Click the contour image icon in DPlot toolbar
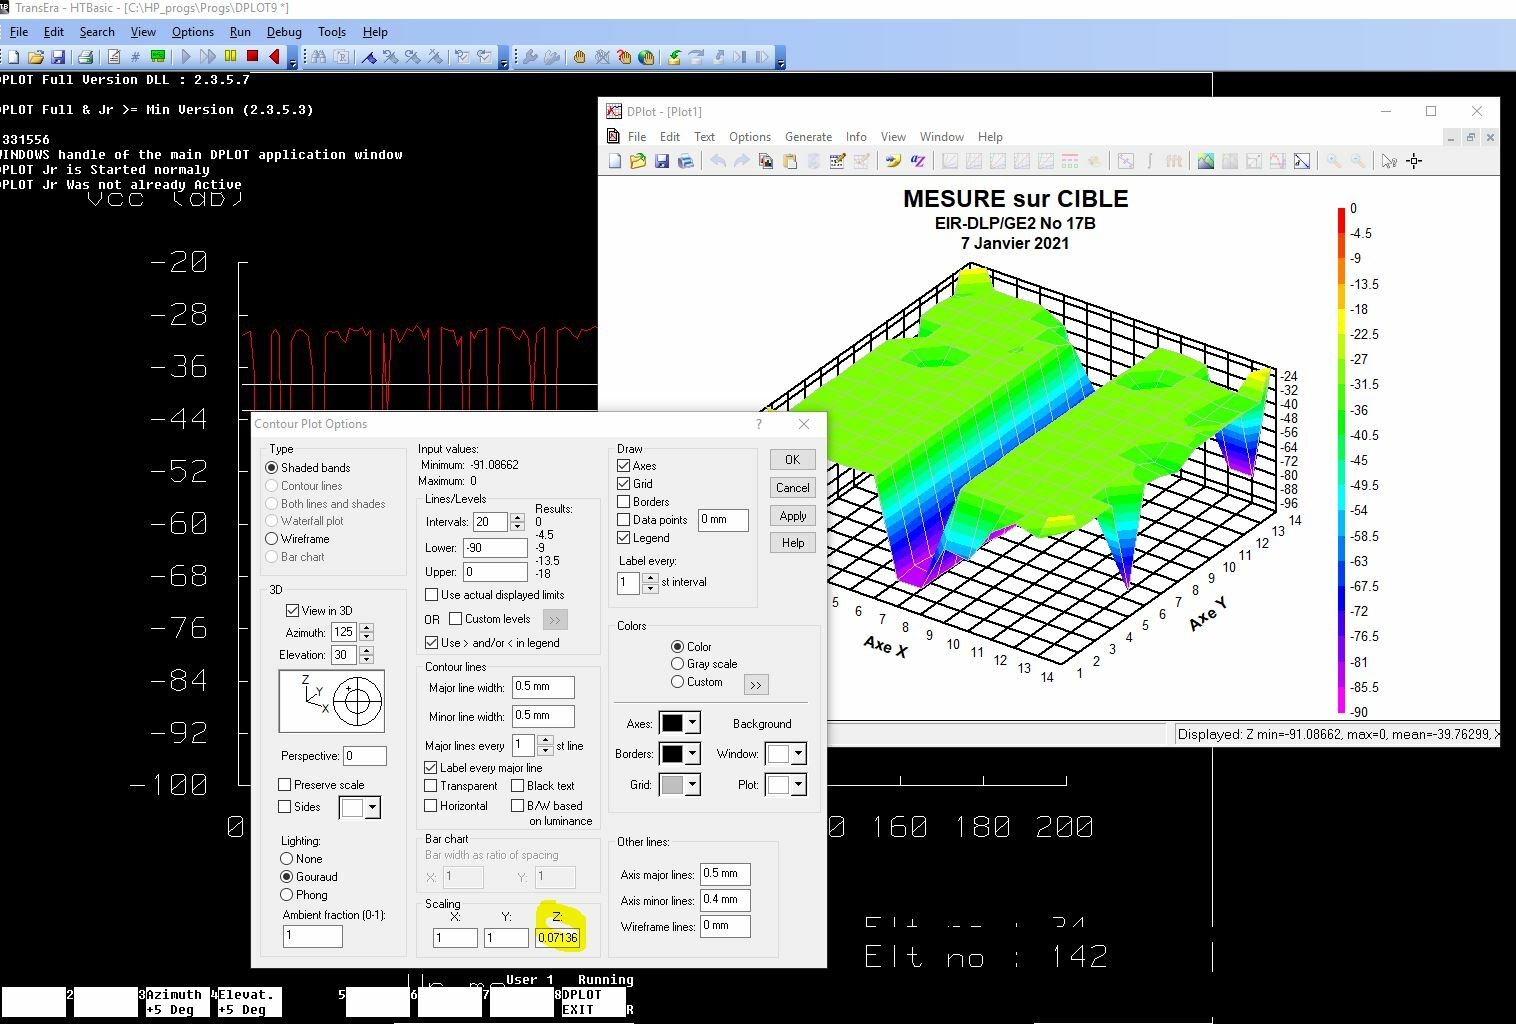 (1206, 161)
